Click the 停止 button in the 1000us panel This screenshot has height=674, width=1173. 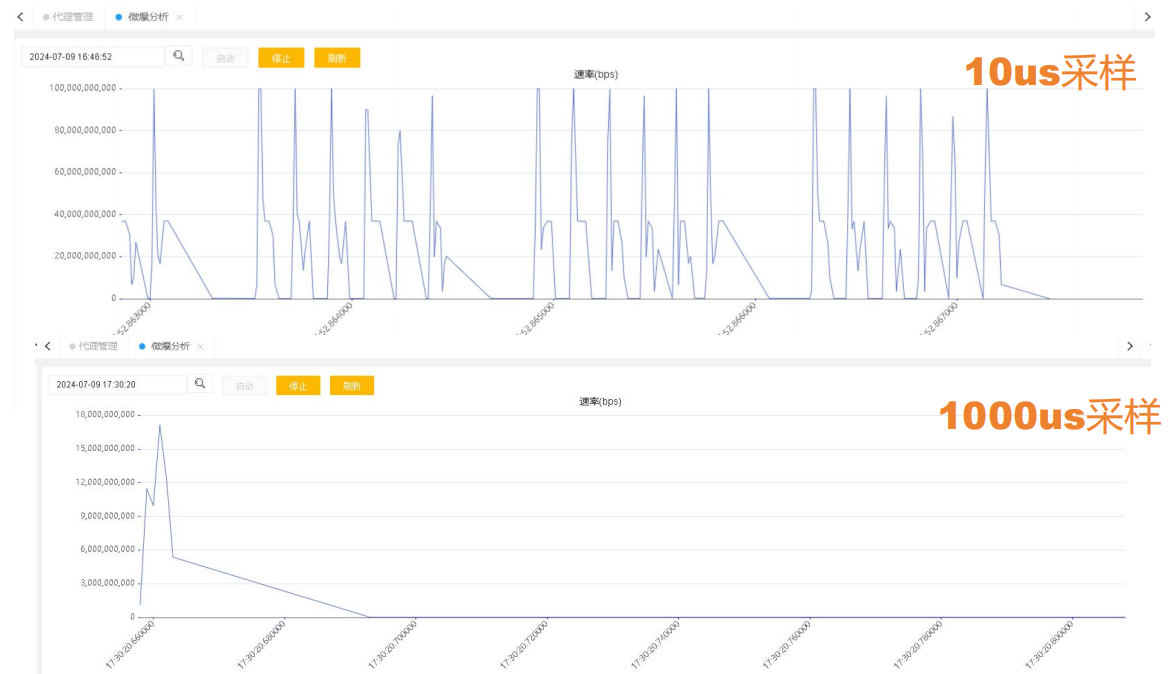298,385
